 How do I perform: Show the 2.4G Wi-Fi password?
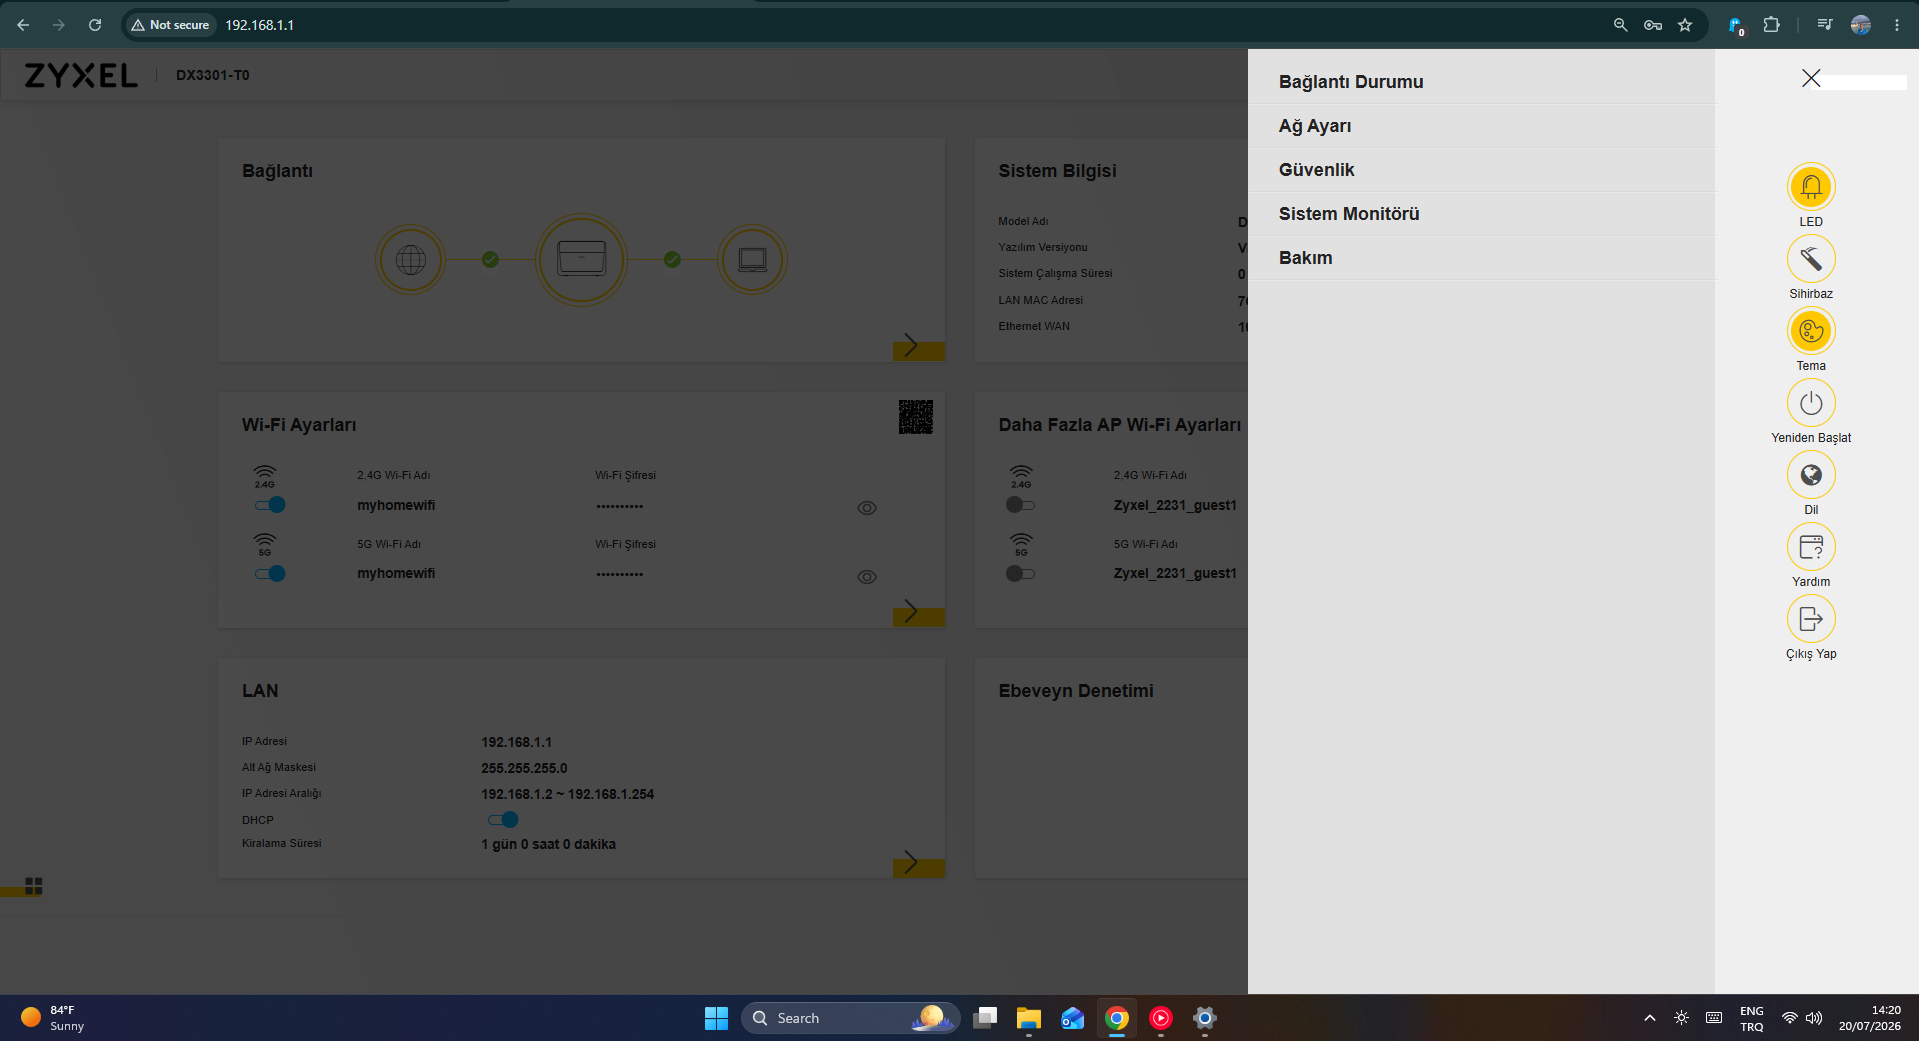pyautogui.click(x=867, y=508)
